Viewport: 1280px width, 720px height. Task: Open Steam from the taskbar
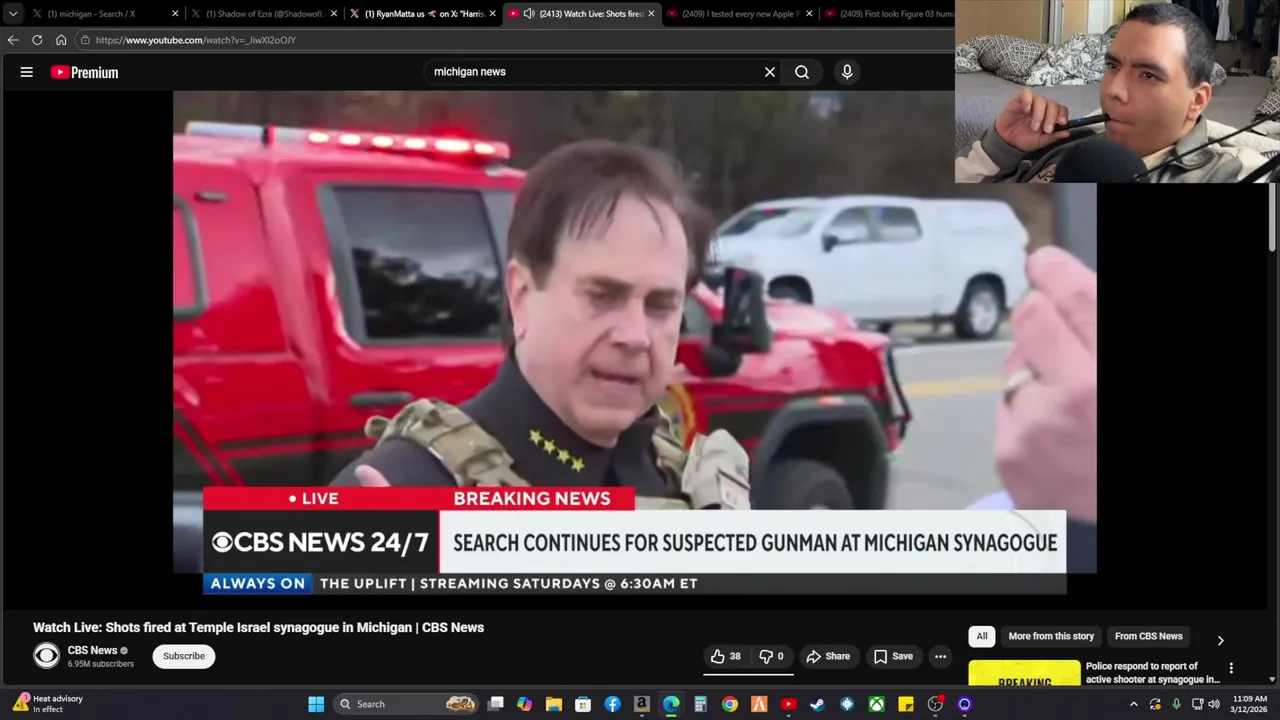pyautogui.click(x=818, y=704)
